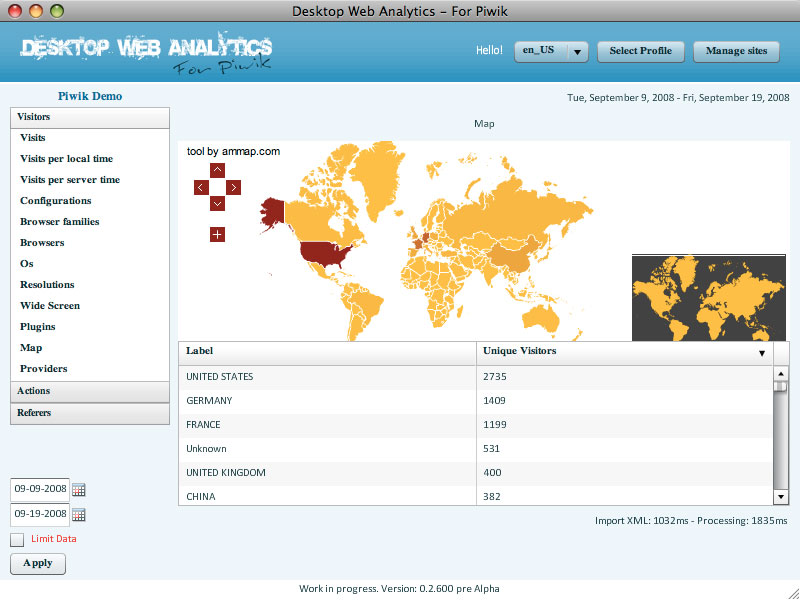Pan the map left with arrow
Viewport: 800px width, 600px height.
coord(200,187)
